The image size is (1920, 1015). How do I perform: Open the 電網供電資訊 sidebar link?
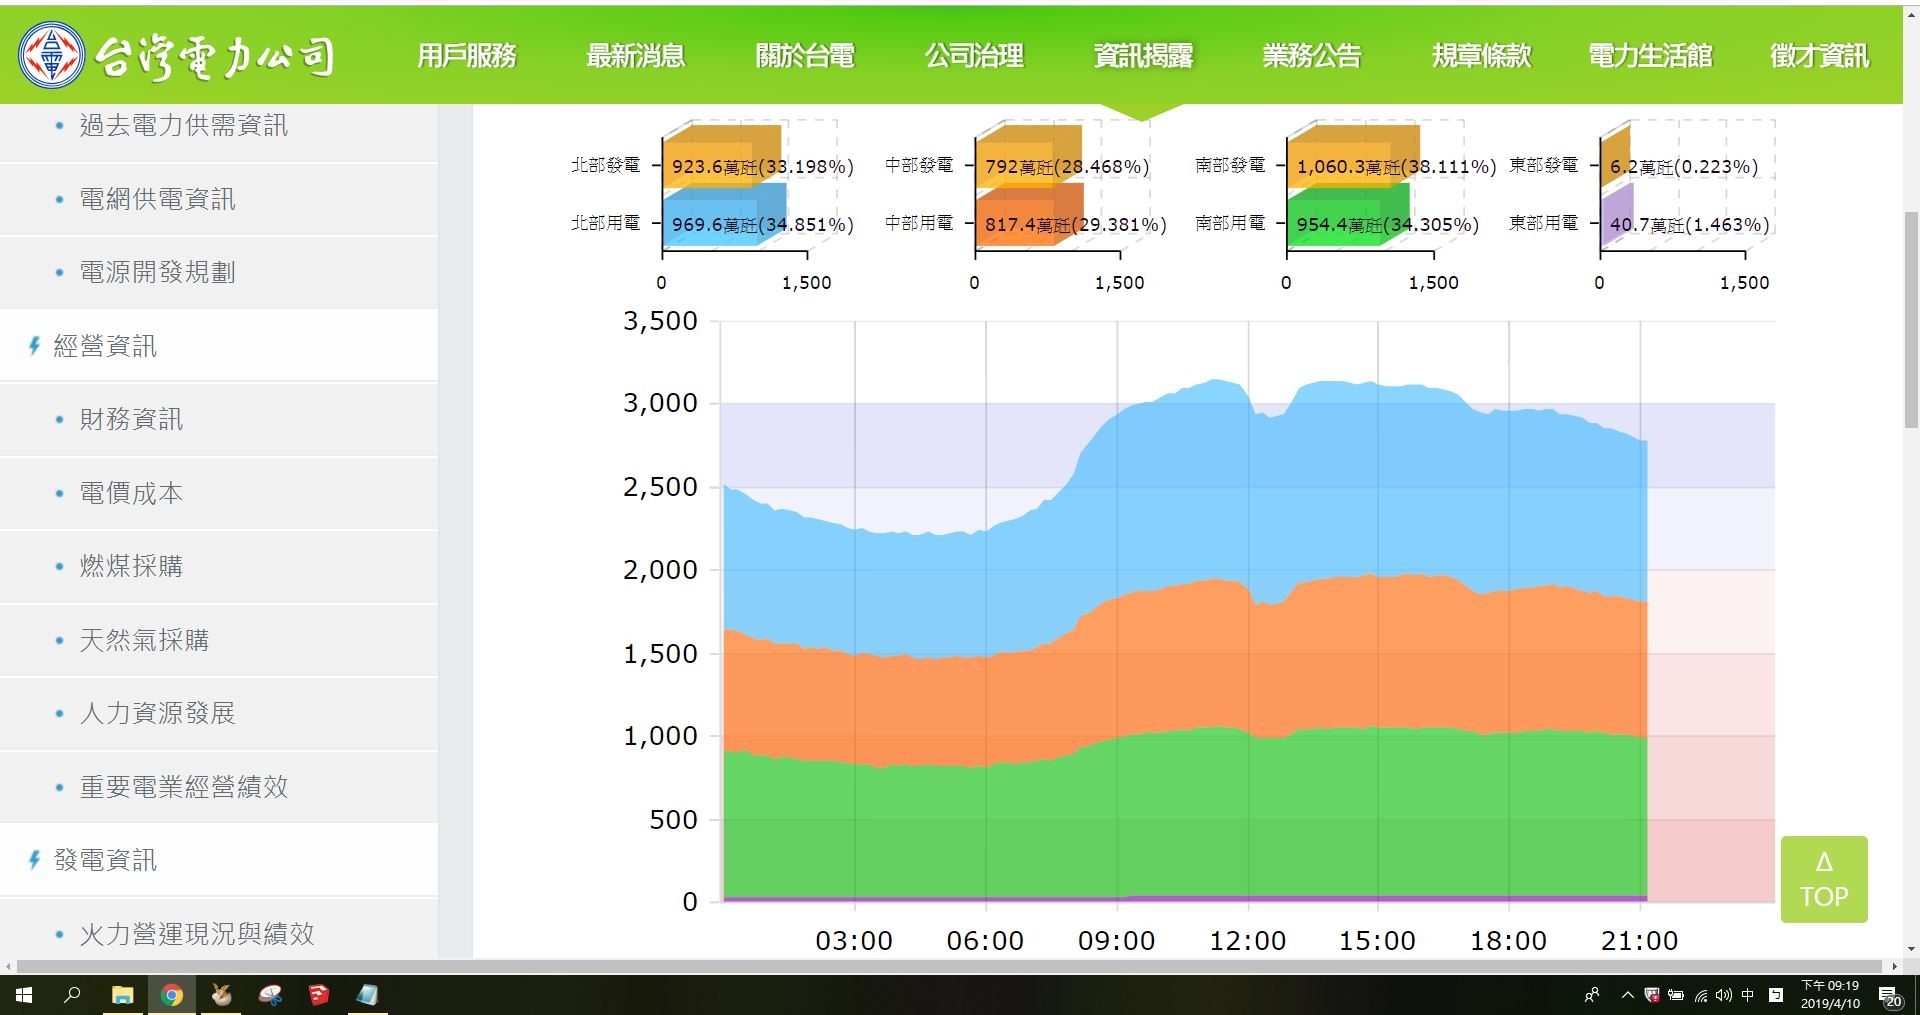[158, 199]
